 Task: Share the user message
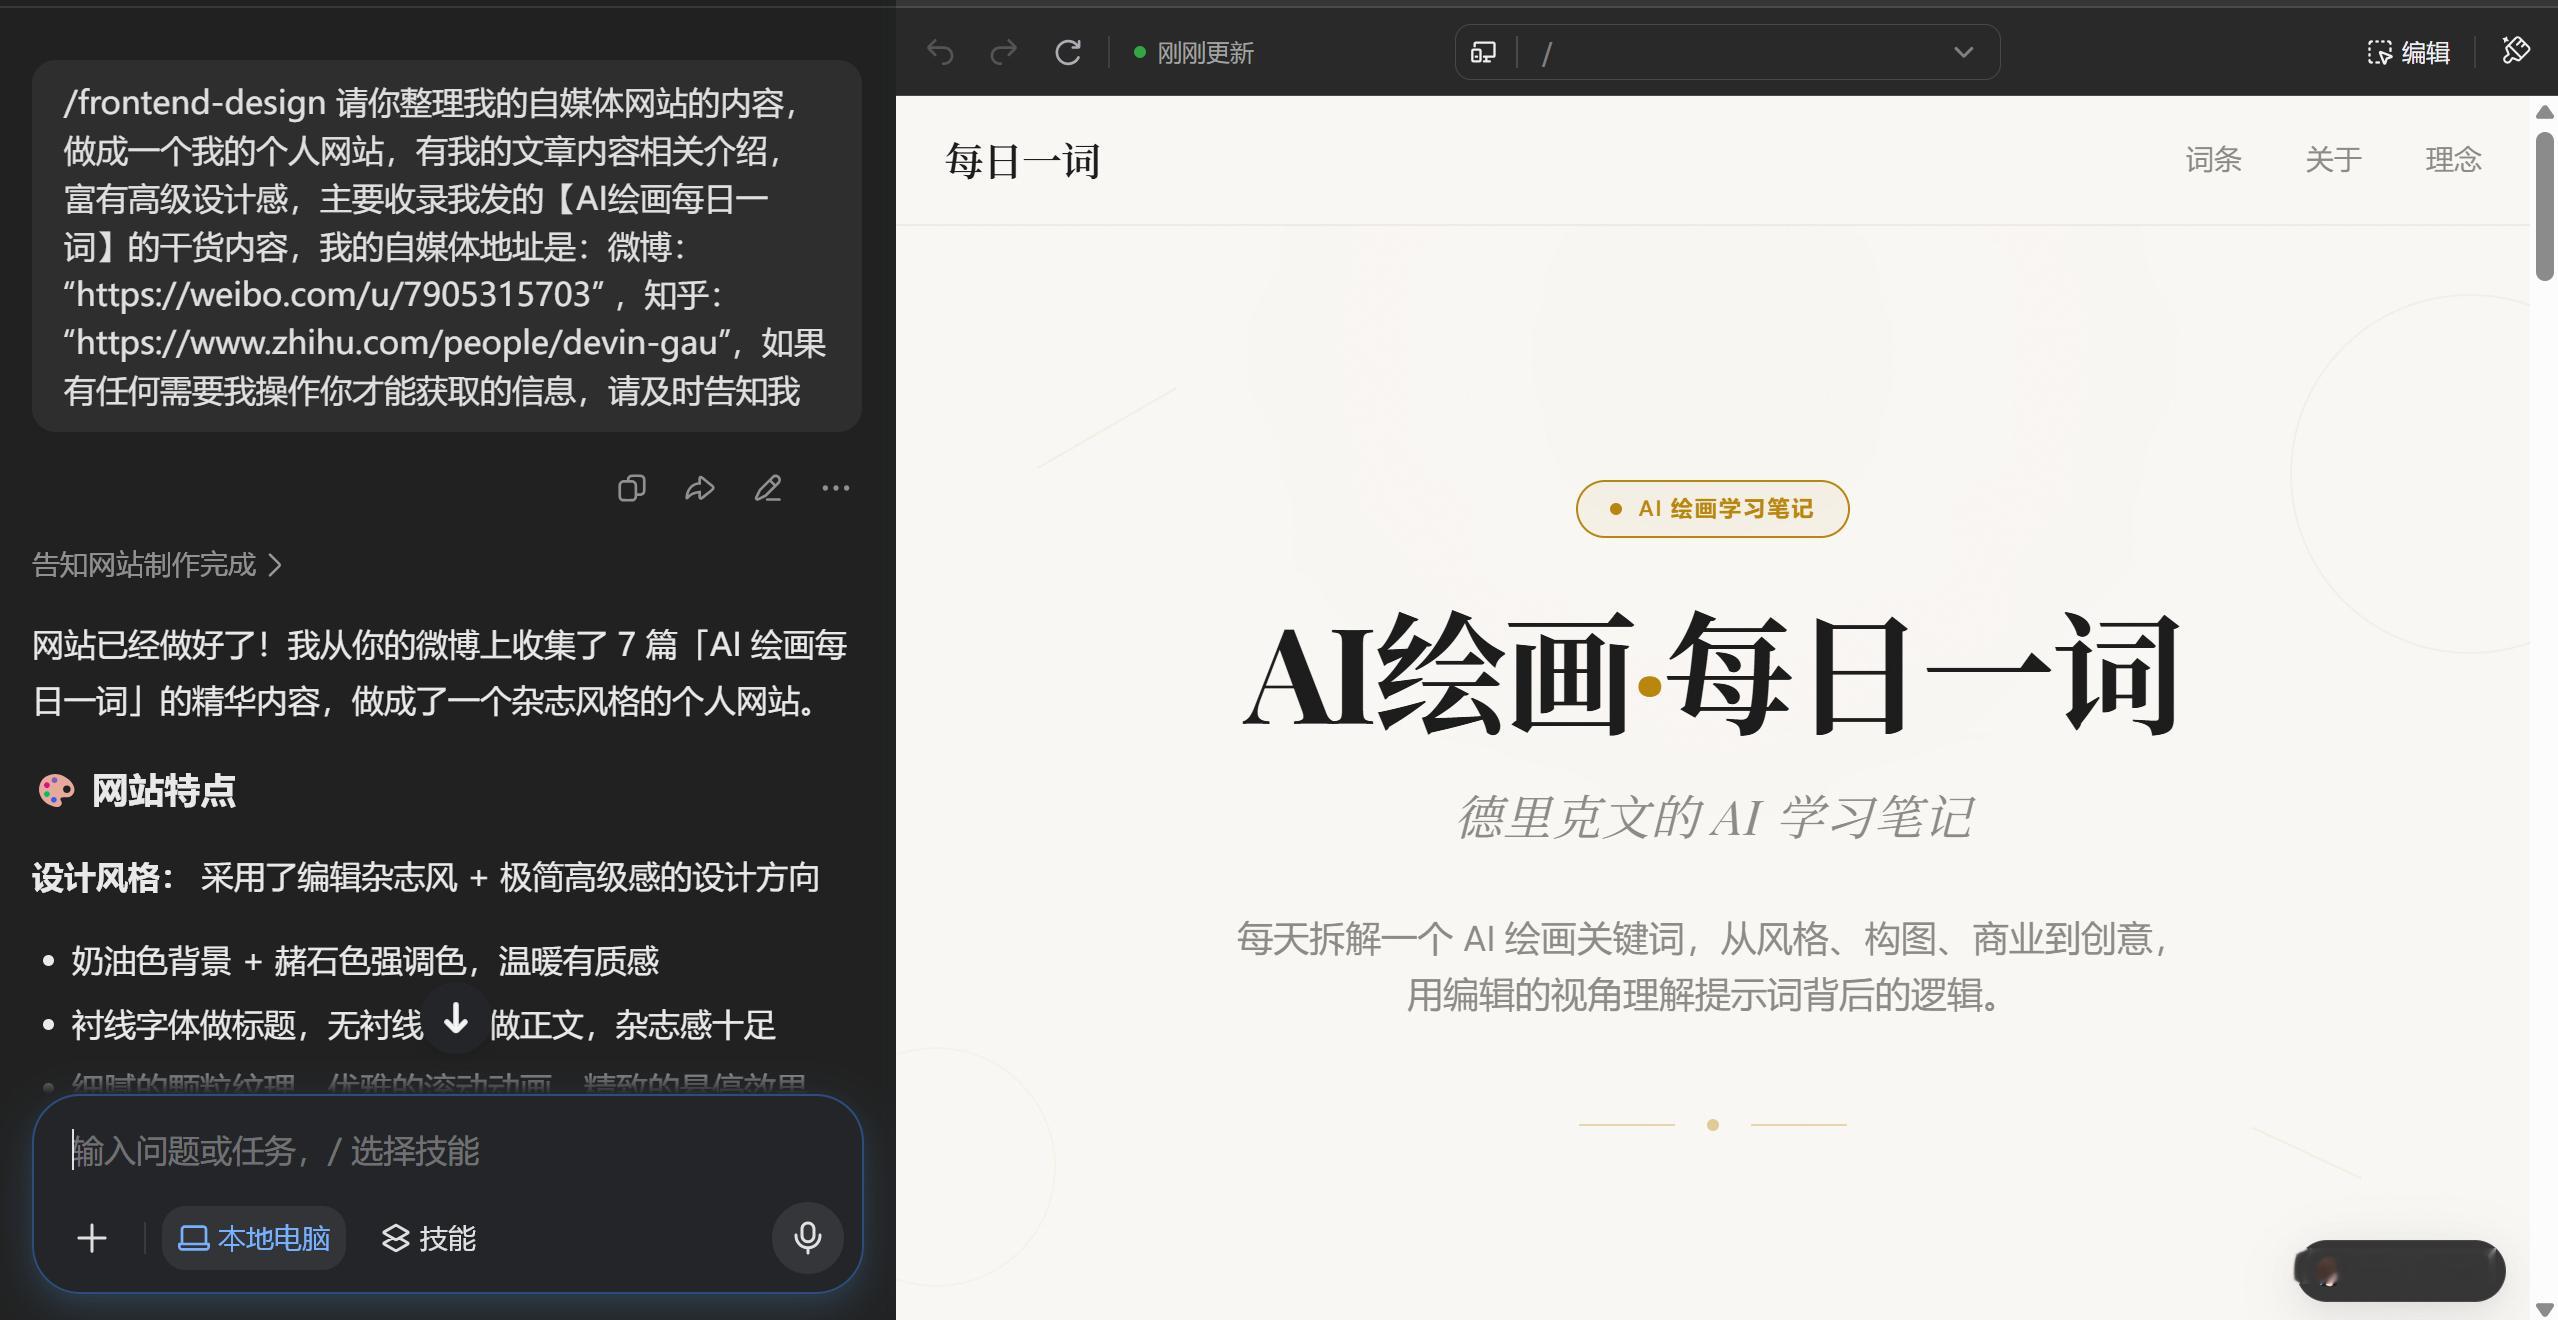[x=699, y=488]
